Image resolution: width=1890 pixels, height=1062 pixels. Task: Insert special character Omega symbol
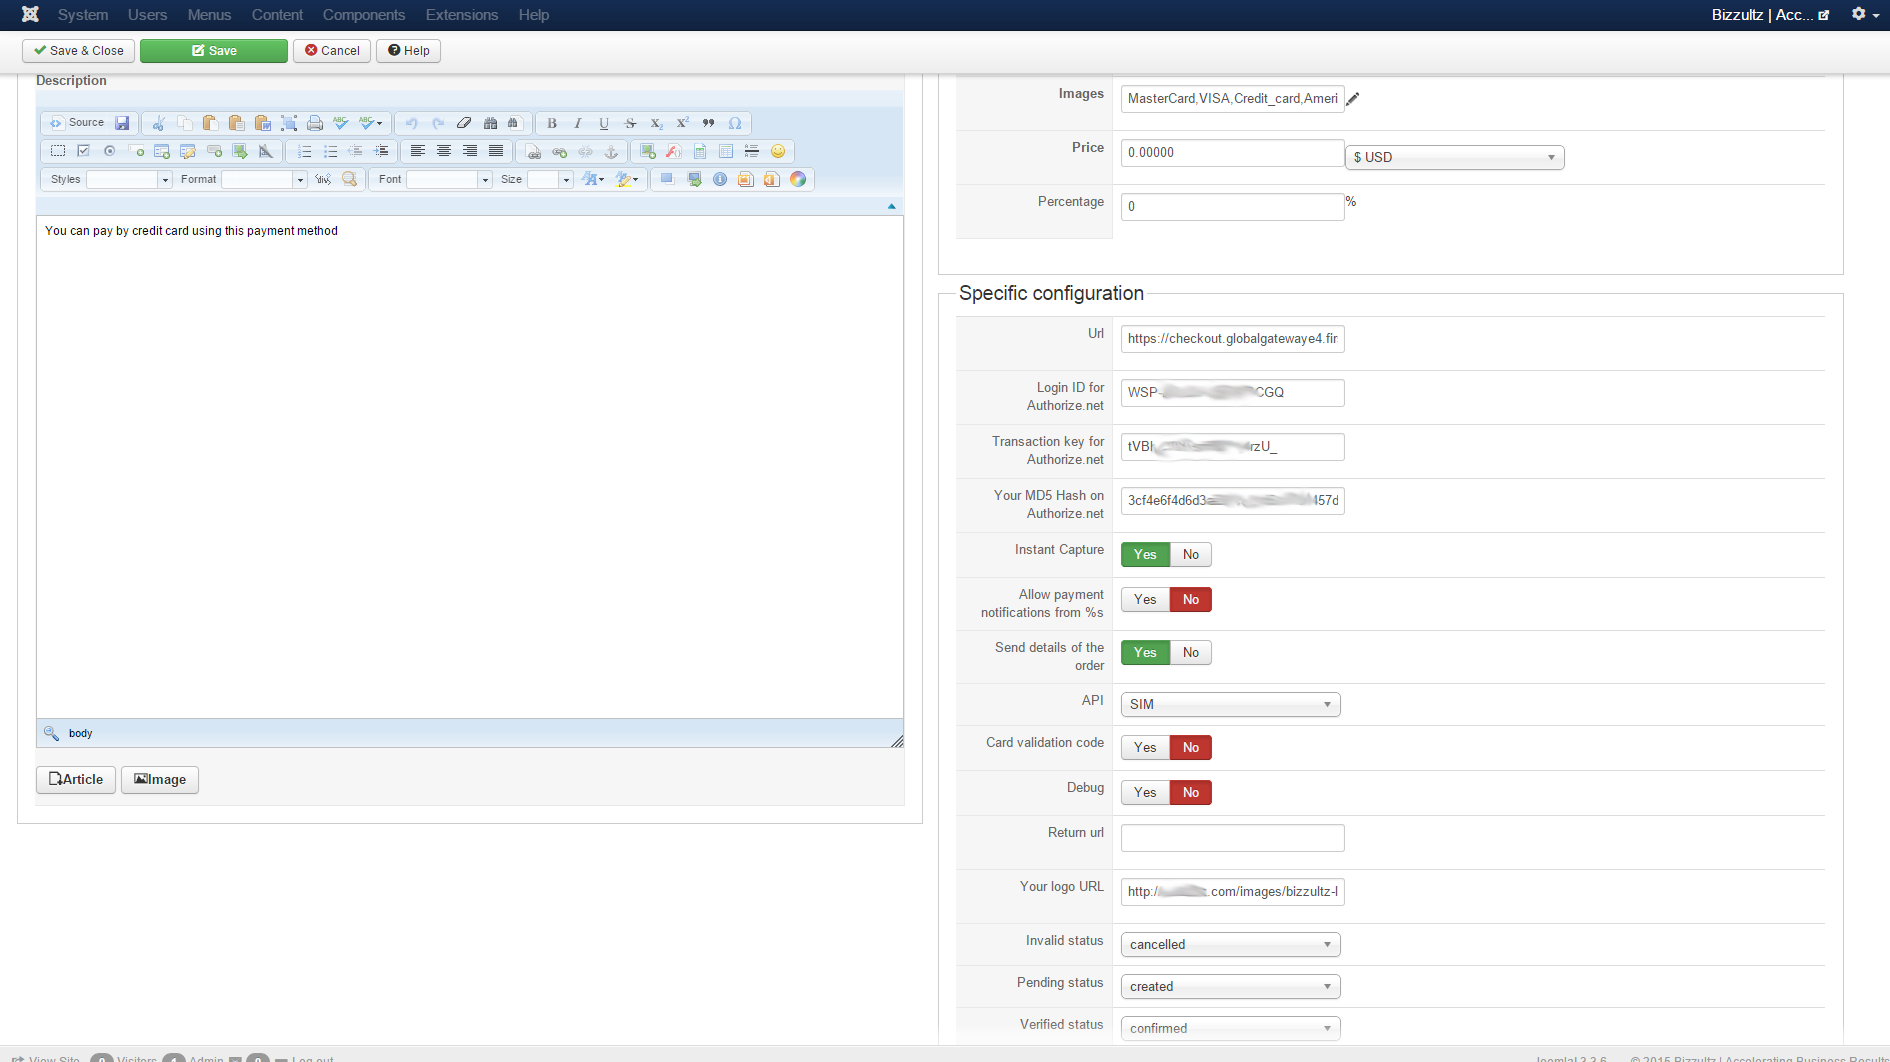[735, 123]
